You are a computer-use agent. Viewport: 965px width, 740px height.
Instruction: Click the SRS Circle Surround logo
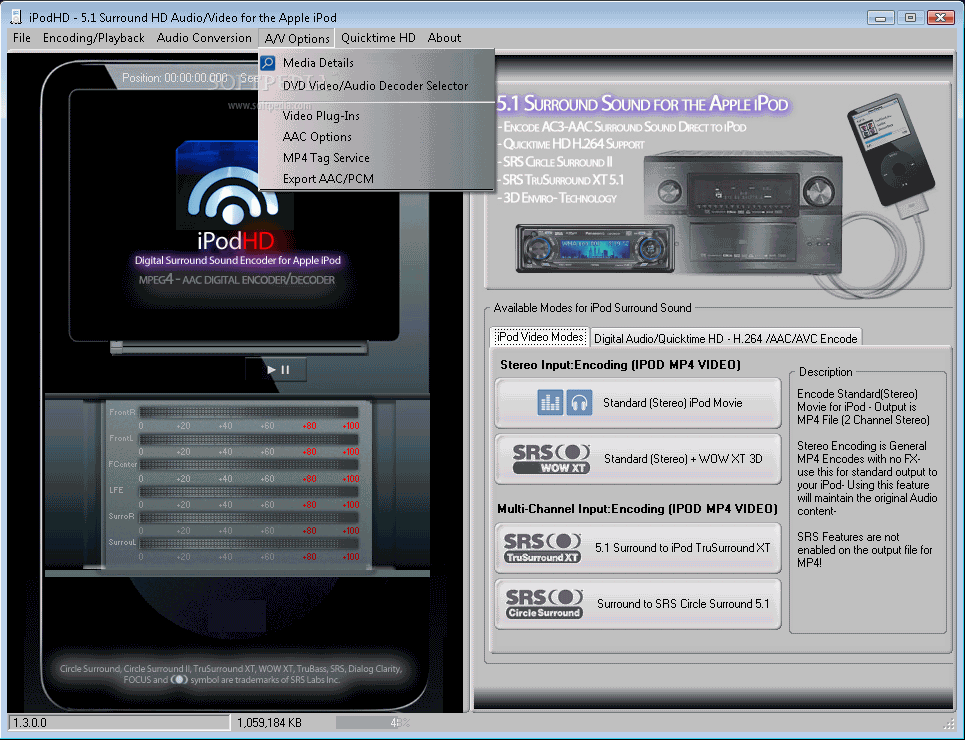(x=544, y=604)
